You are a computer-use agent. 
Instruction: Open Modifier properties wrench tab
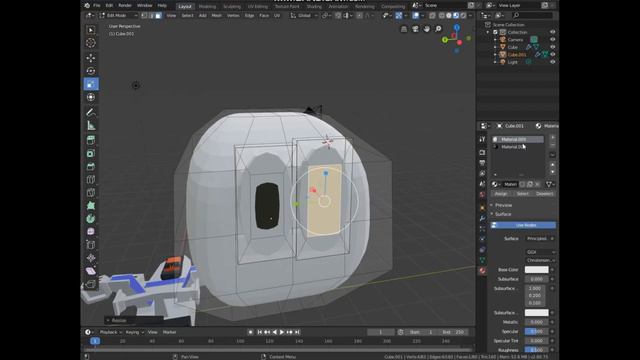click(x=482, y=218)
